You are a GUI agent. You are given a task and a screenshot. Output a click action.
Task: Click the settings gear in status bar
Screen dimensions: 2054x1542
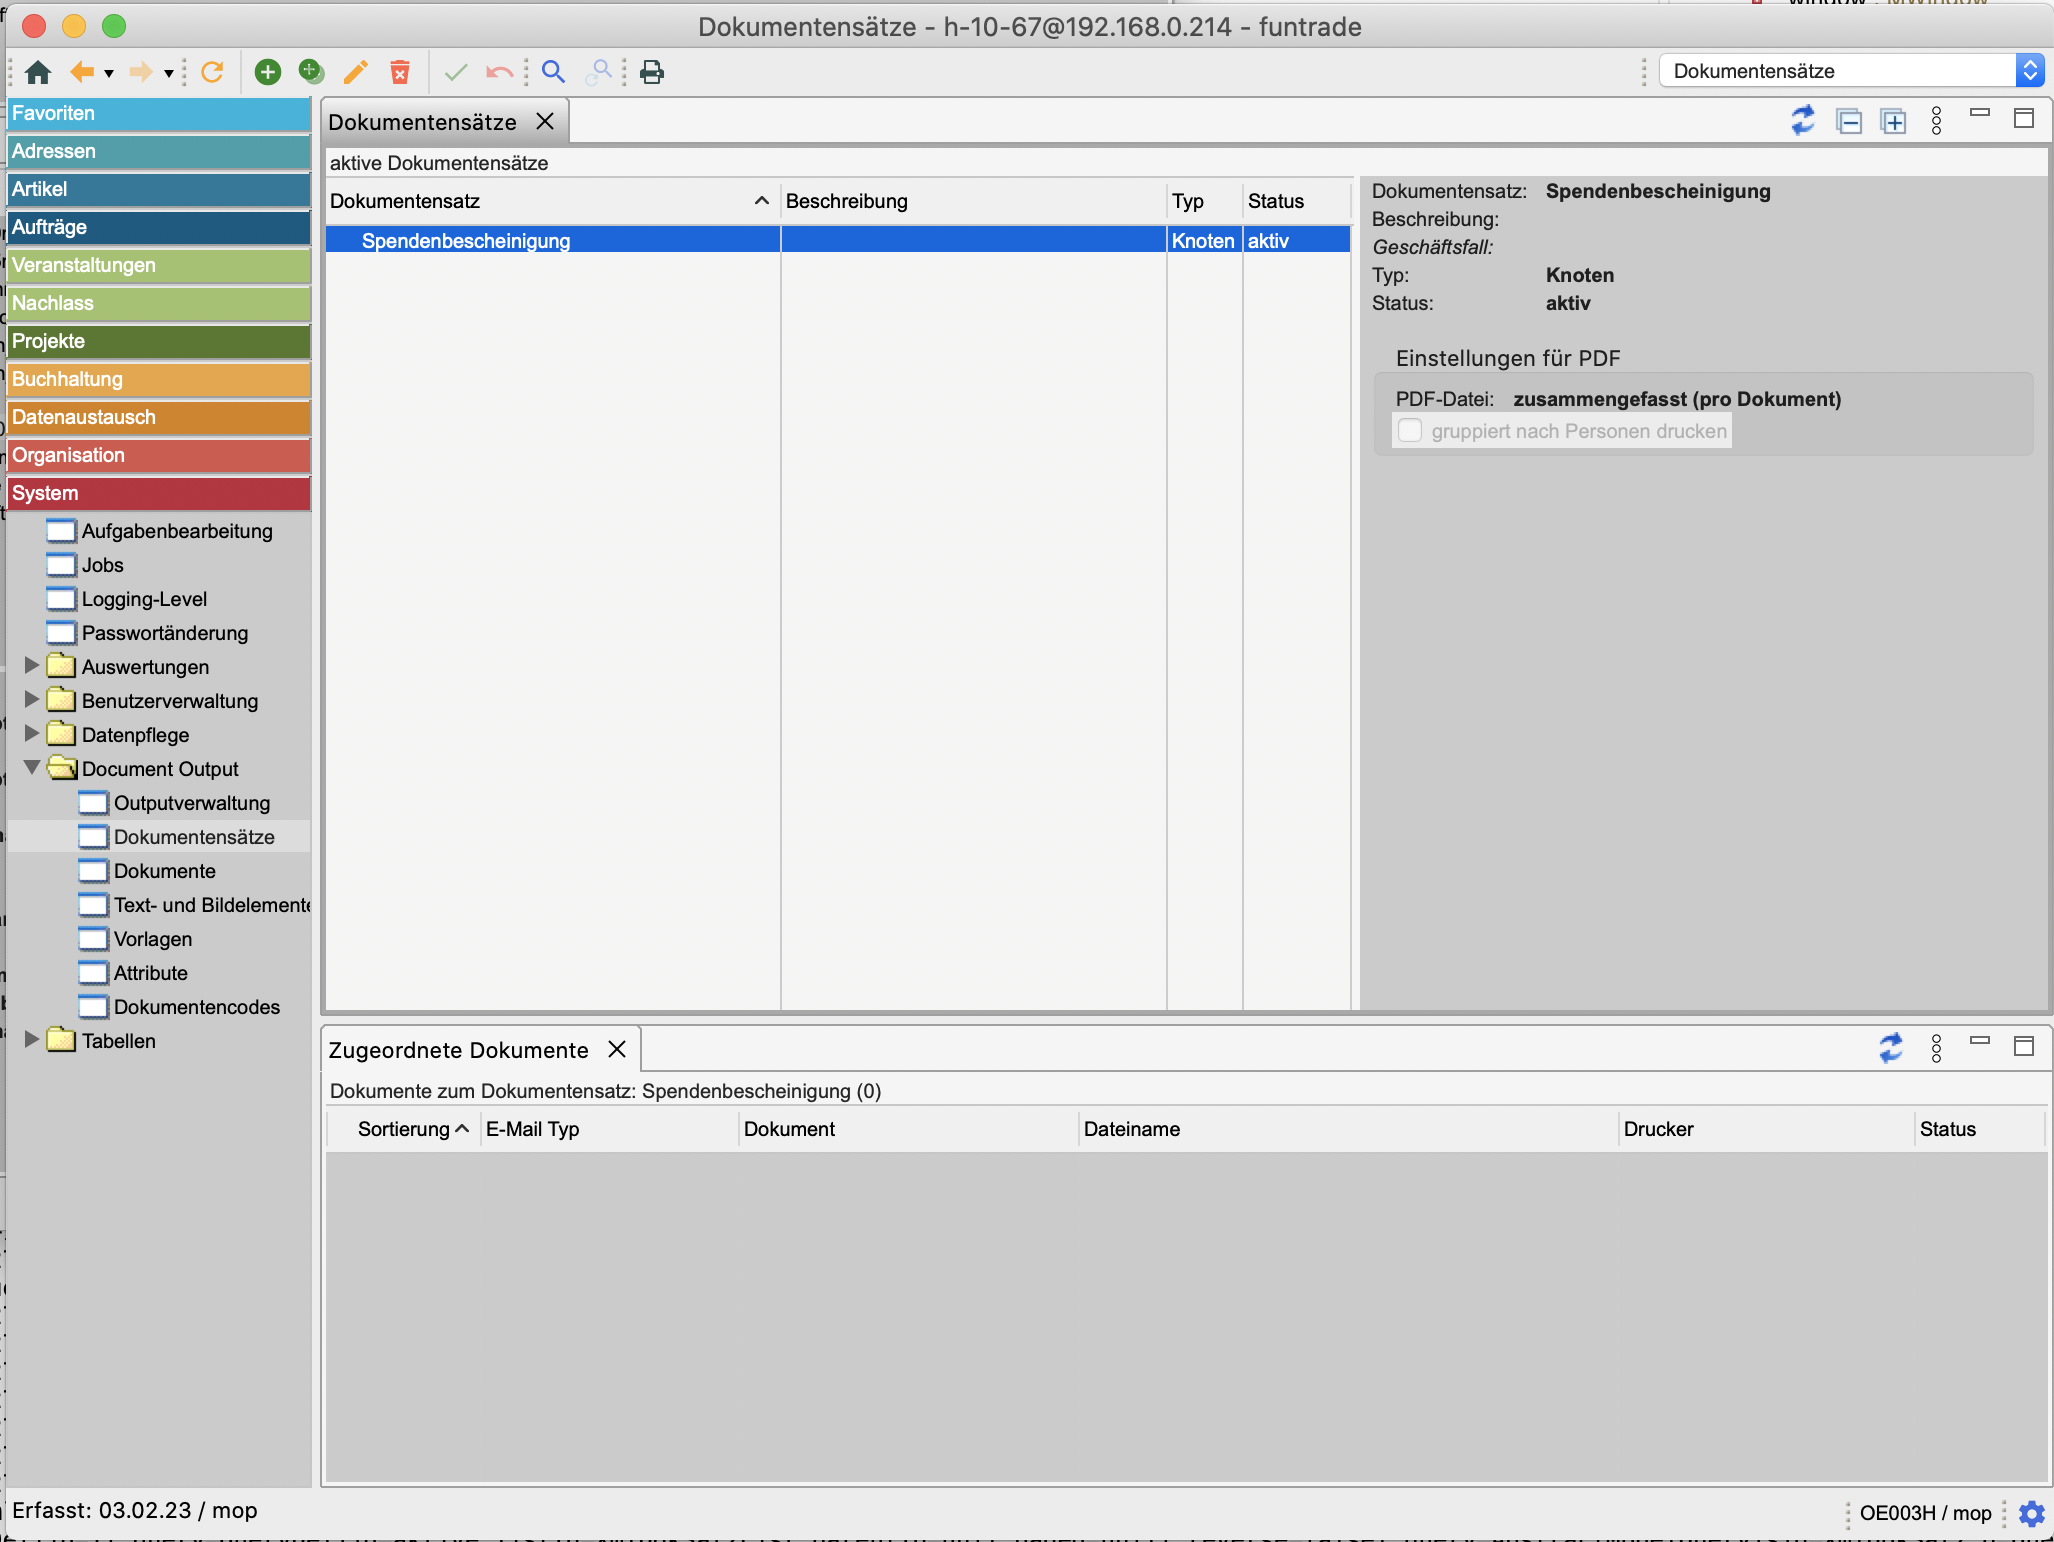click(x=2031, y=1513)
